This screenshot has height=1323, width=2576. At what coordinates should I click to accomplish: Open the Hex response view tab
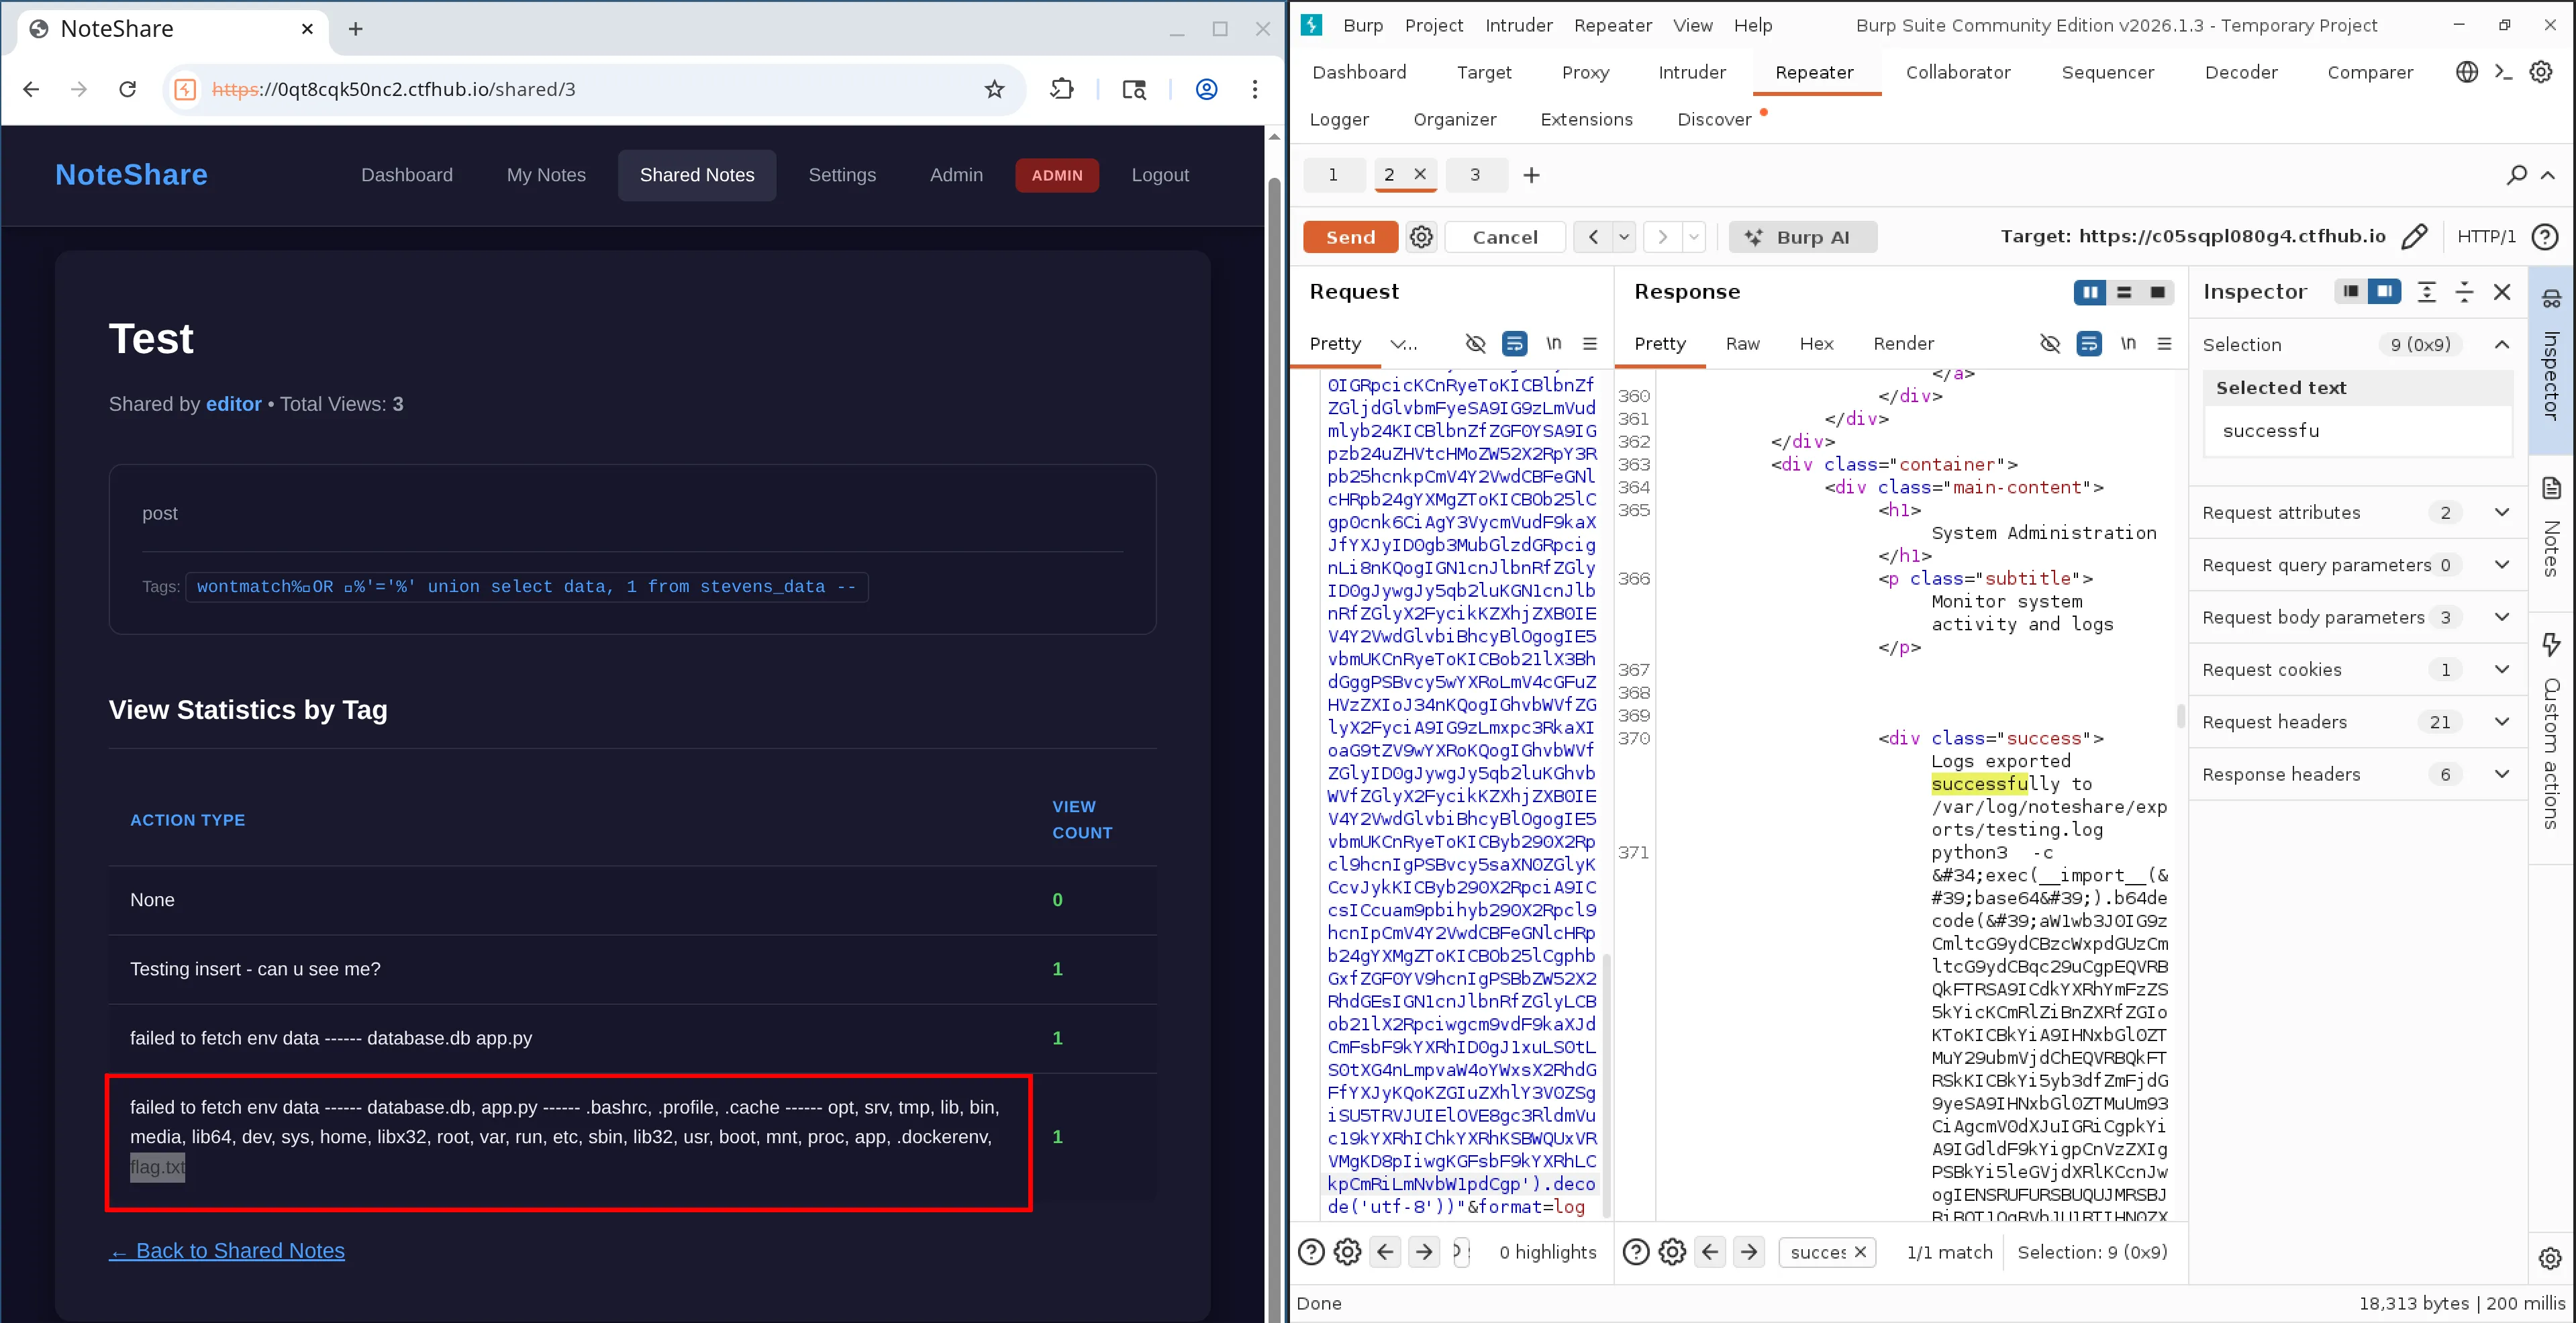pos(1816,344)
